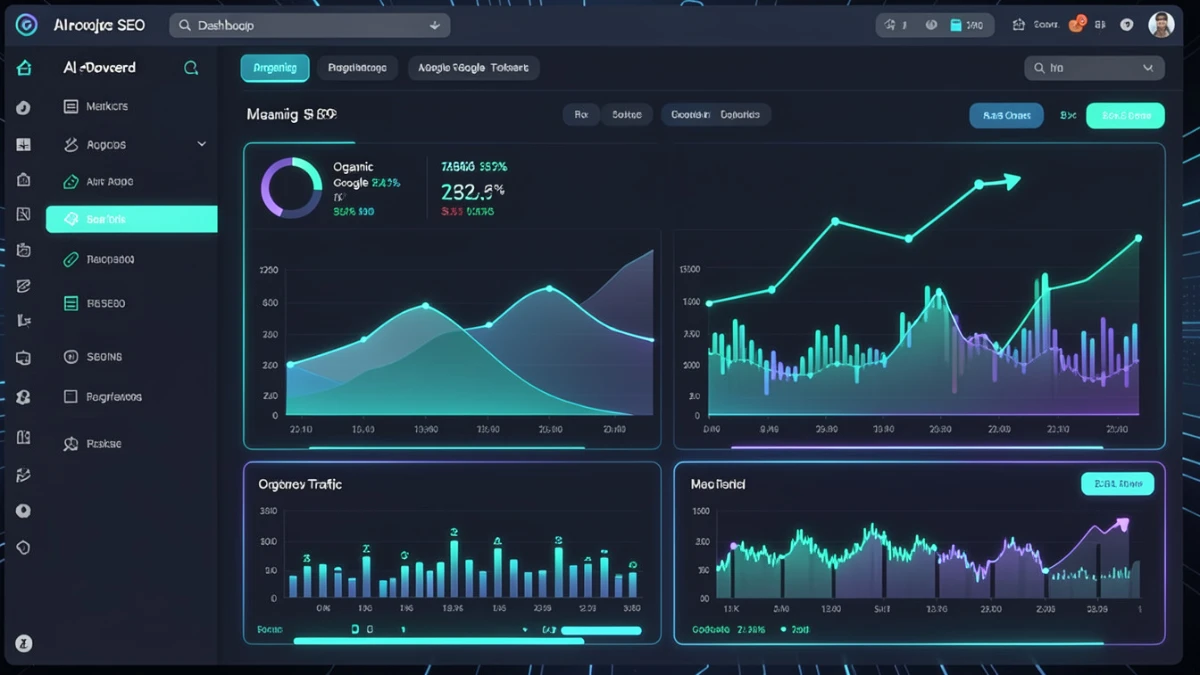Click the 'B×' link between the two header buttons
This screenshot has width=1200, height=675.
click(1067, 115)
